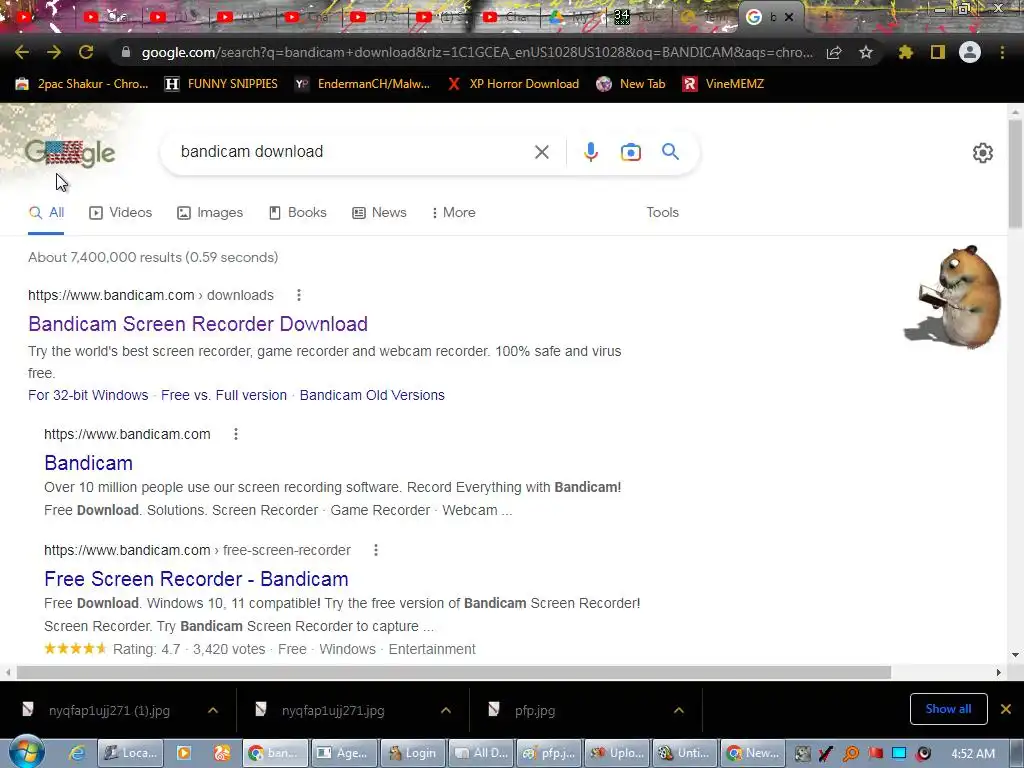Screen dimensions: 1024x768
Task: Toggle the browser side panel icon
Action: (x=938, y=52)
